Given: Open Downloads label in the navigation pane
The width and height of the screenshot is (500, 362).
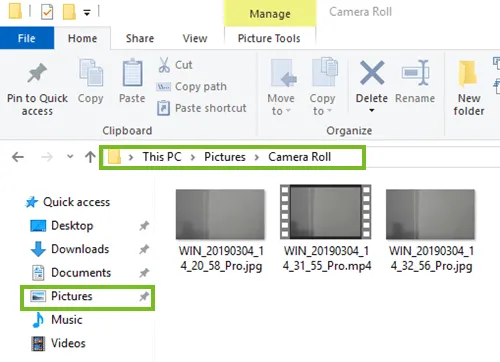Looking at the screenshot, I should [x=80, y=249].
